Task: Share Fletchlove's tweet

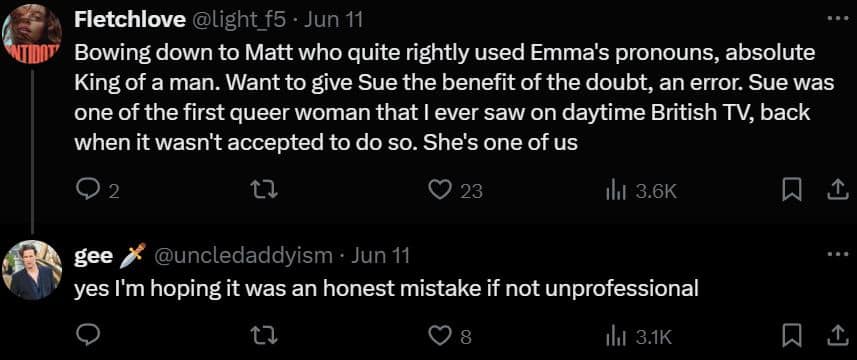Action: click(x=837, y=191)
